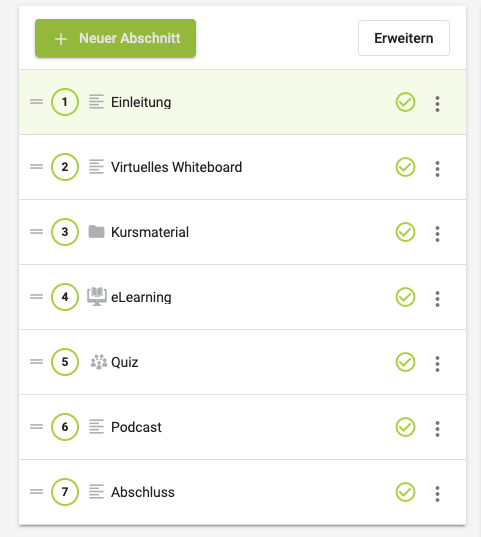This screenshot has width=481, height=537.
Task: Select the Virtuelles Whiteboard section
Action: (x=242, y=167)
